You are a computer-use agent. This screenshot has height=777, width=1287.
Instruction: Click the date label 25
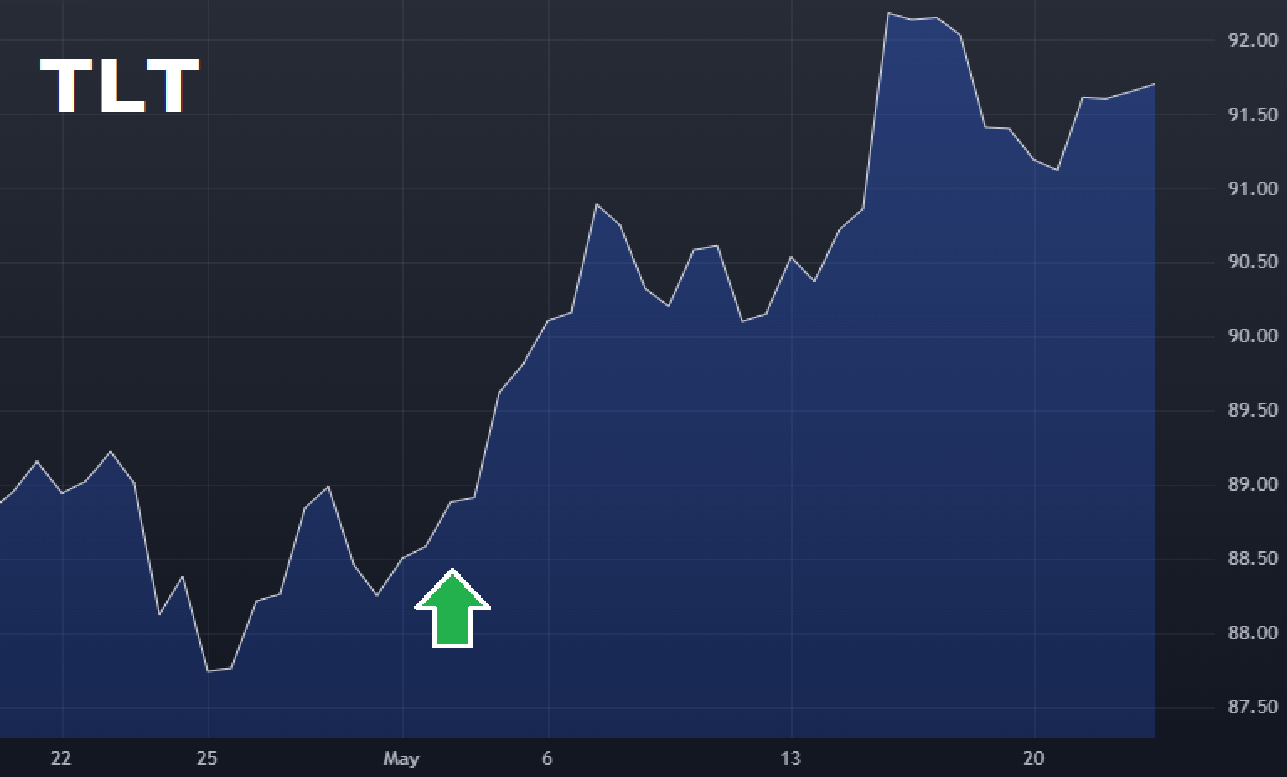click(207, 759)
